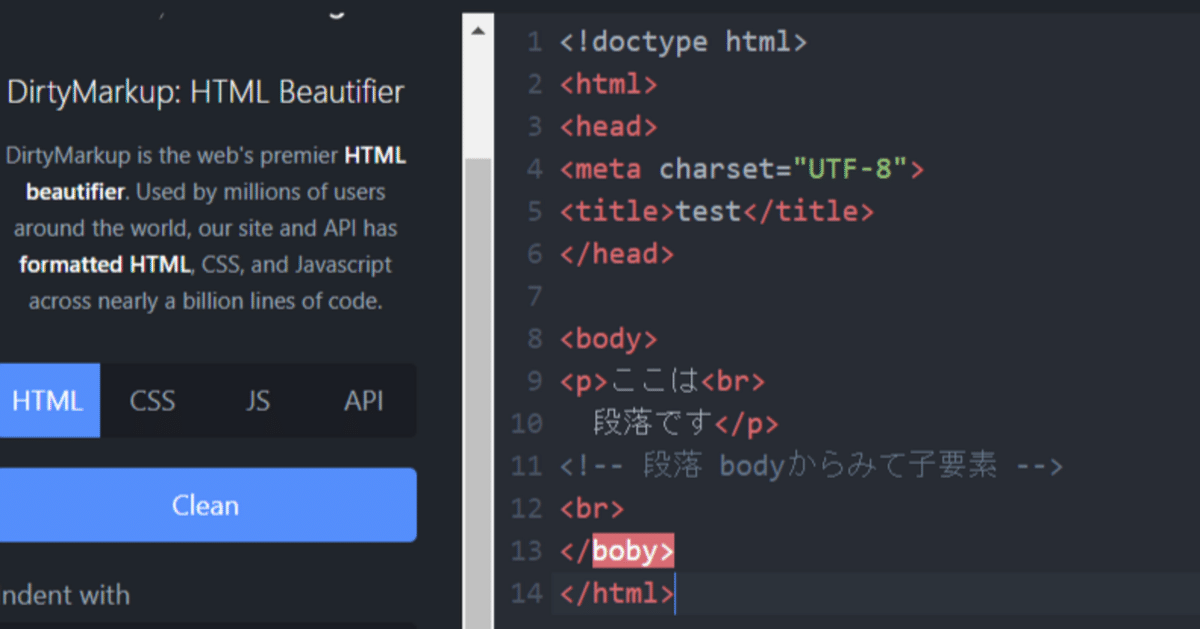Click the <title>test</title> line

(717, 211)
